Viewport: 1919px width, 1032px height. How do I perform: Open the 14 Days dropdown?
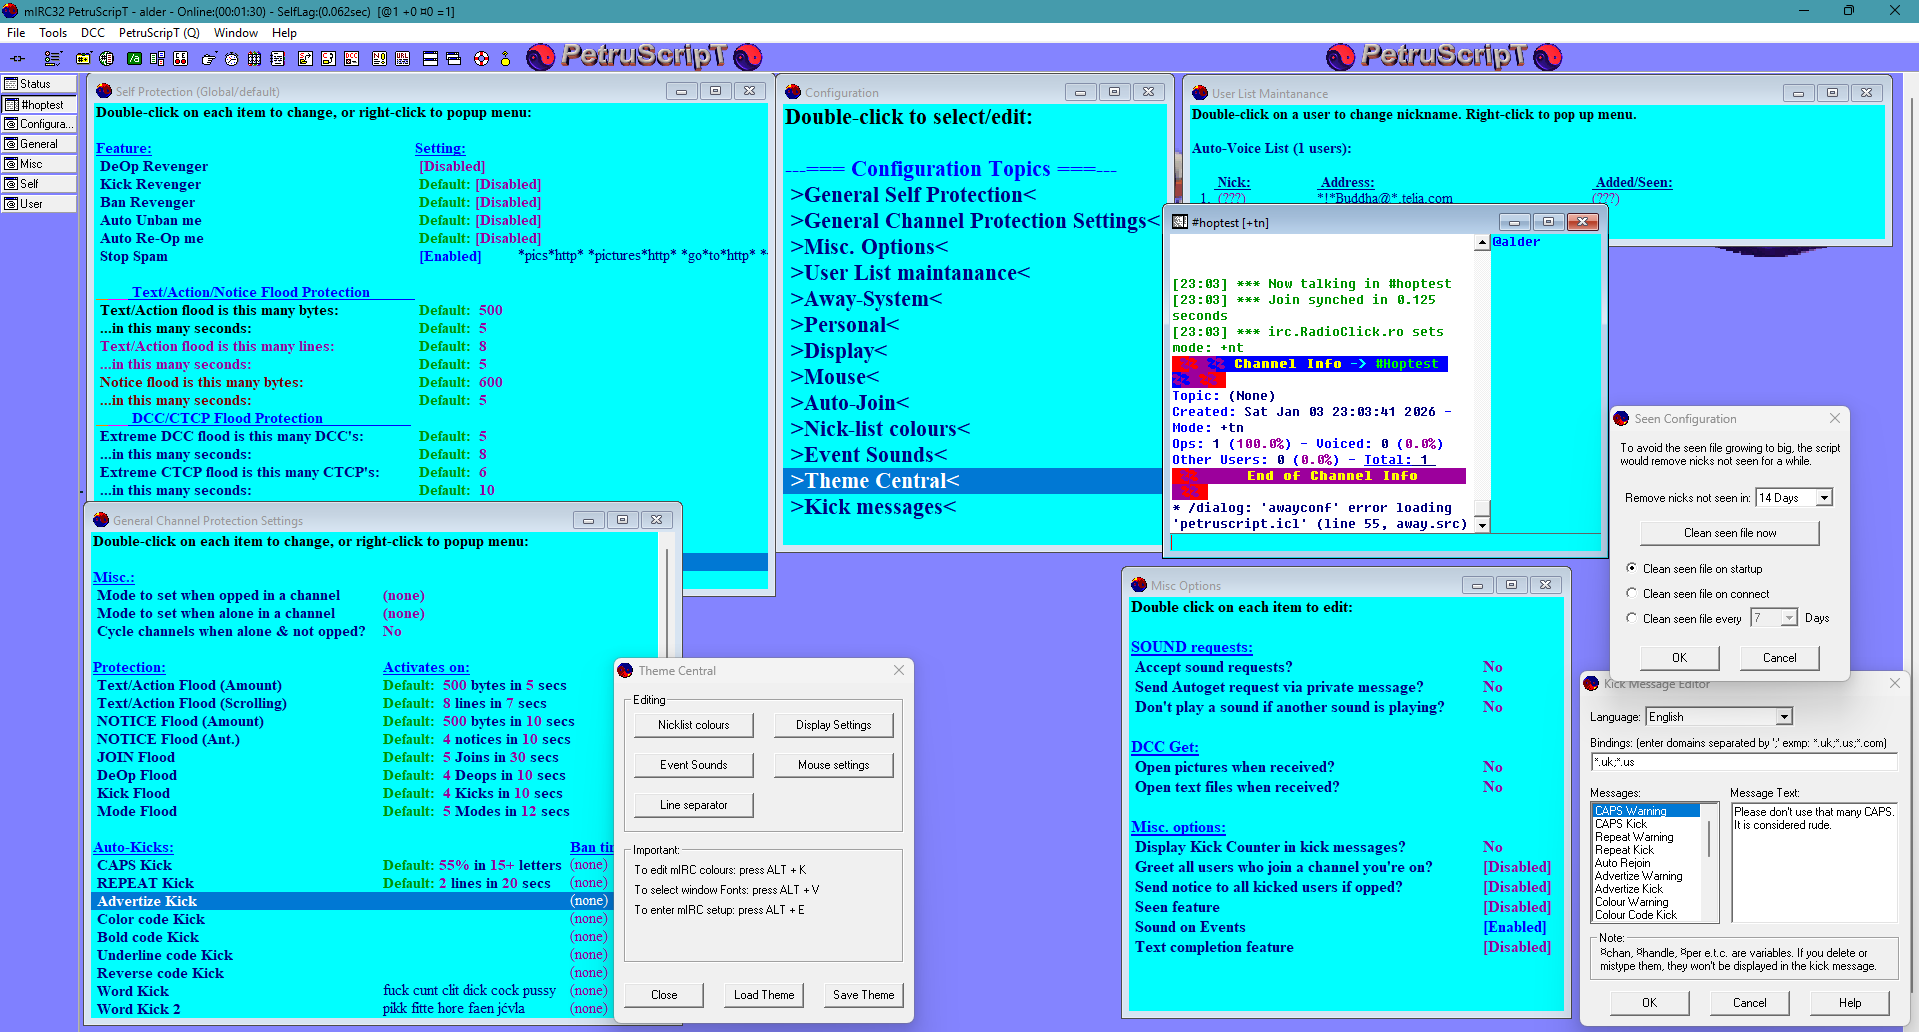coord(1824,498)
